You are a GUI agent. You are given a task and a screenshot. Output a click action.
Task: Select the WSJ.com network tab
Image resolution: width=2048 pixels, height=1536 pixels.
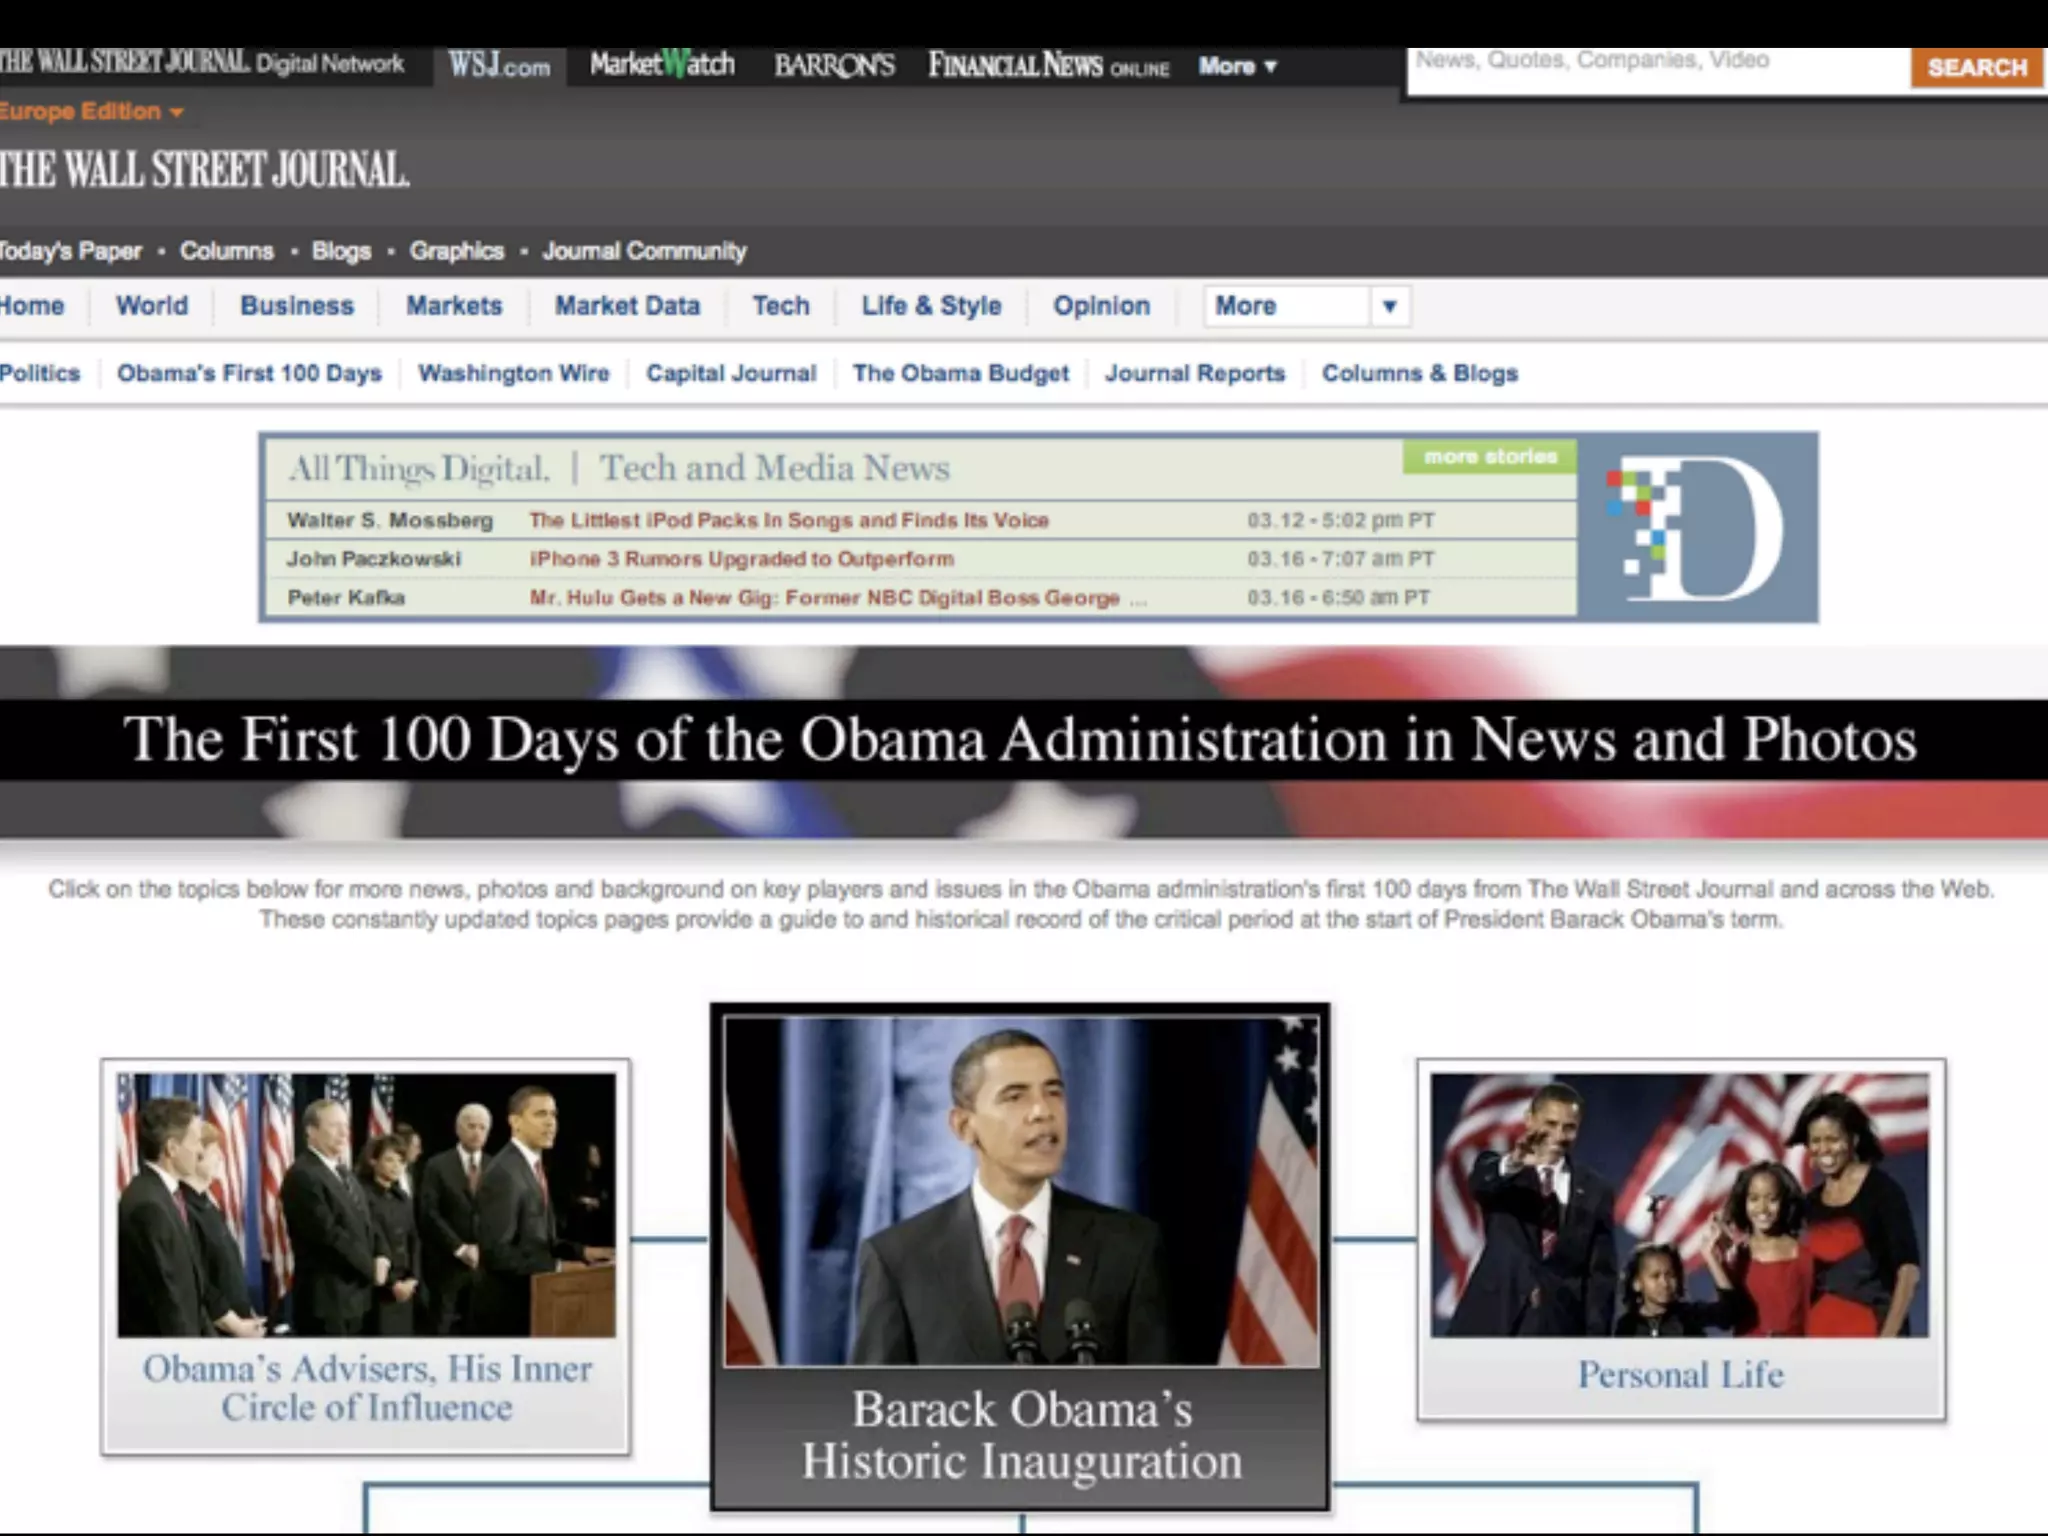tap(499, 66)
